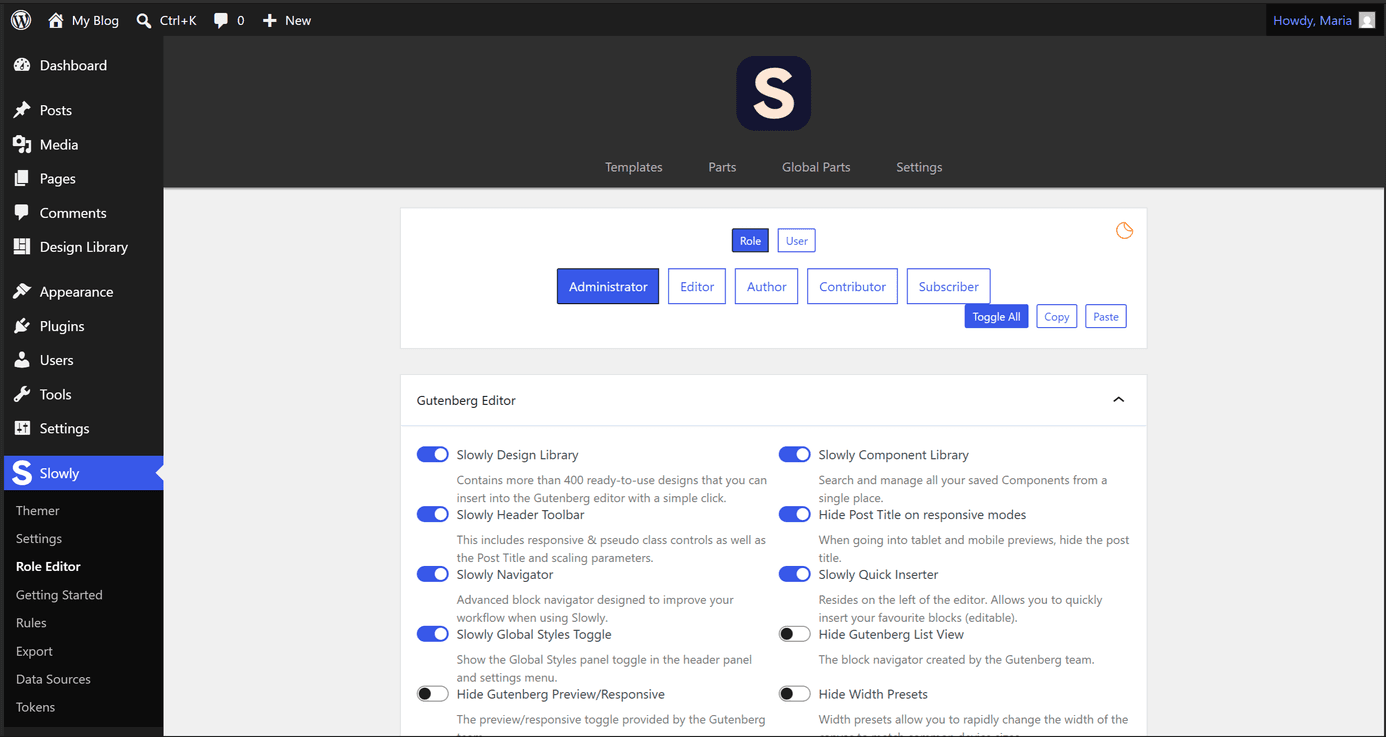Click the Dashboard gauge icon

click(22, 65)
